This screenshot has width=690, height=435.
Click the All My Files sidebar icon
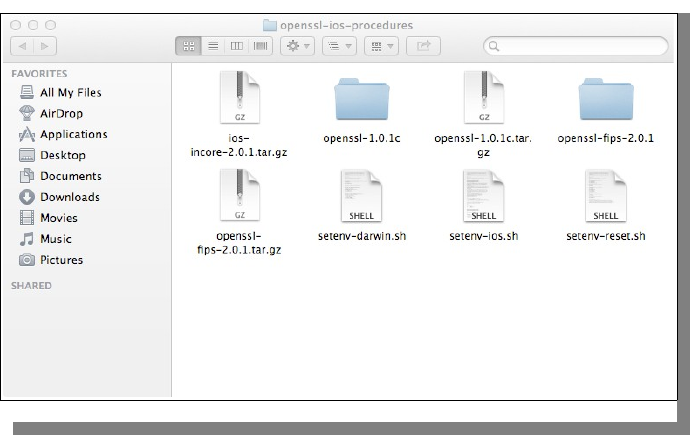[x=27, y=92]
